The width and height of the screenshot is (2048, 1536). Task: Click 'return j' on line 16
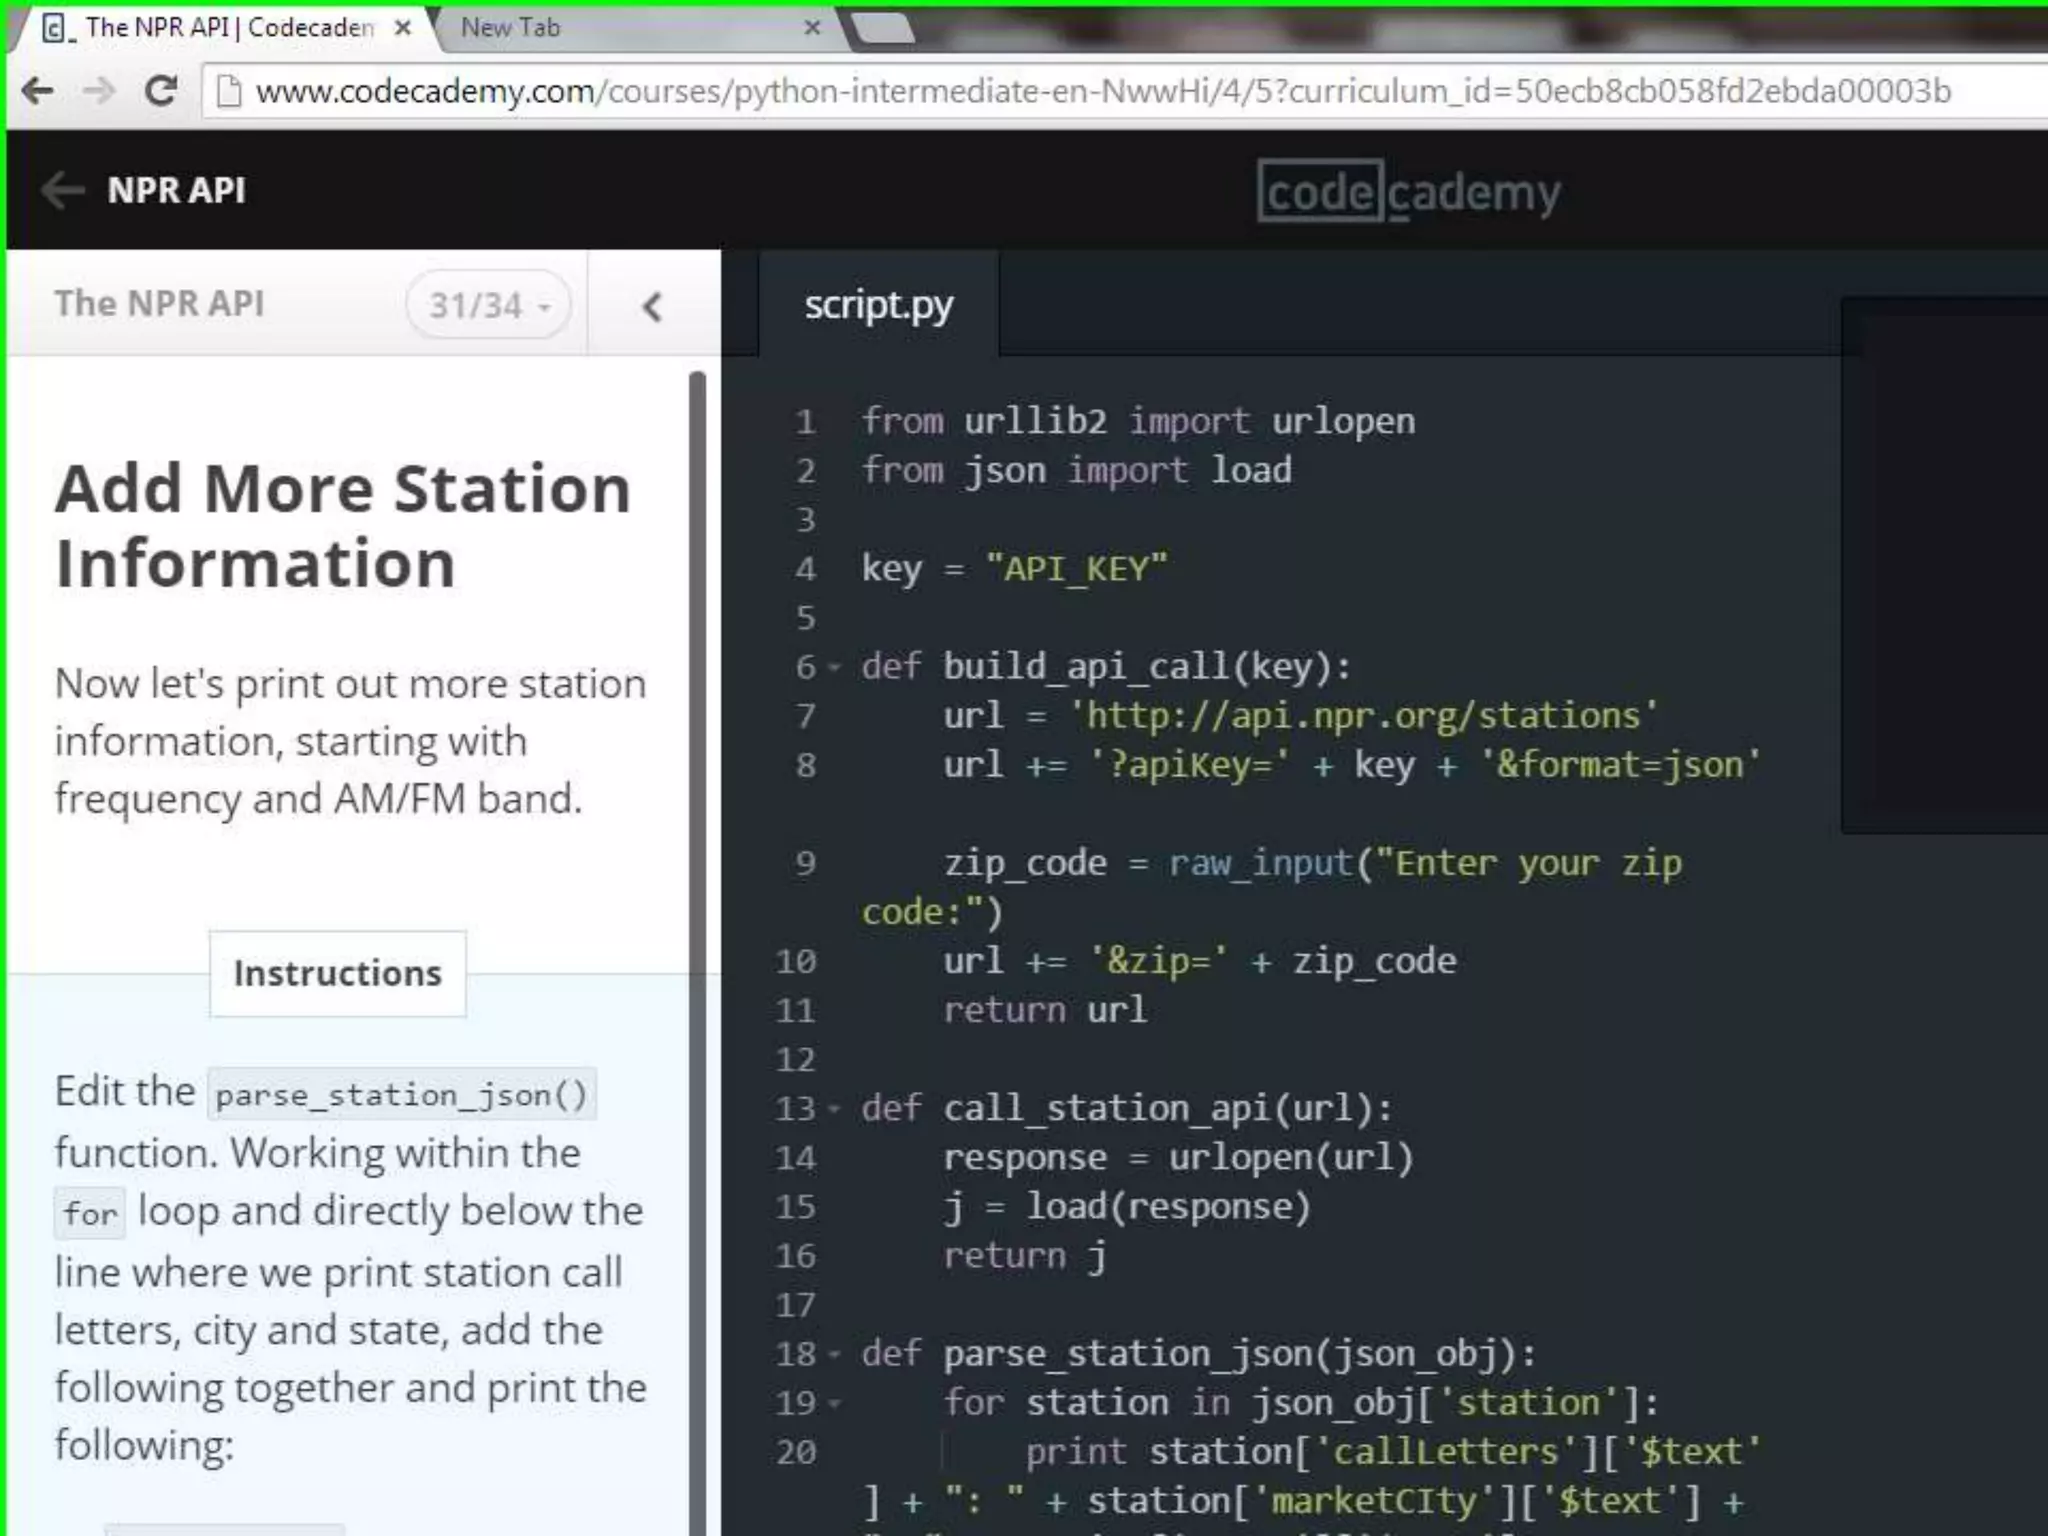click(x=1025, y=1256)
